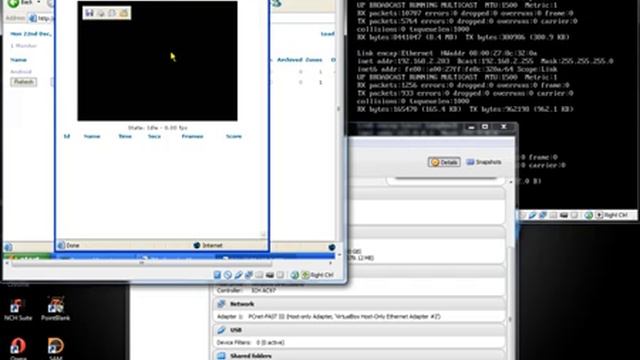640x360 pixels.
Task: Click the Frames column header in popup
Action: coord(192,136)
